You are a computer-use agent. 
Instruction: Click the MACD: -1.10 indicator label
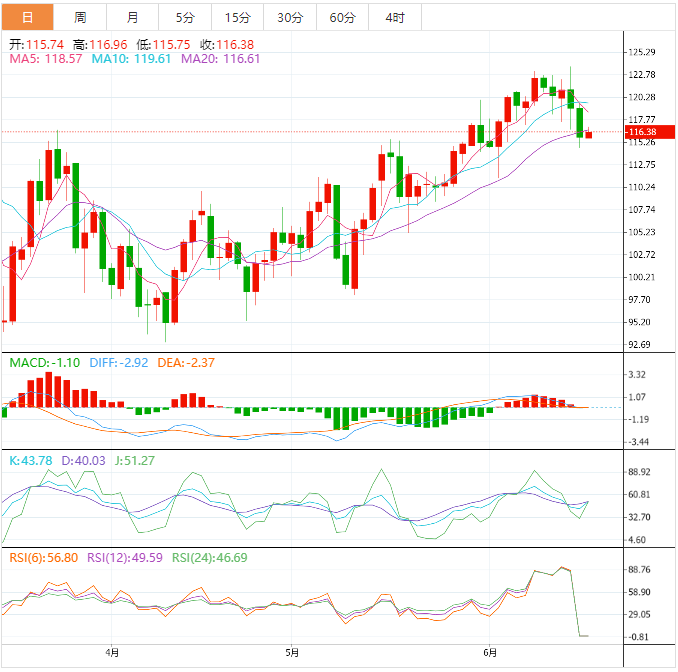(45, 362)
